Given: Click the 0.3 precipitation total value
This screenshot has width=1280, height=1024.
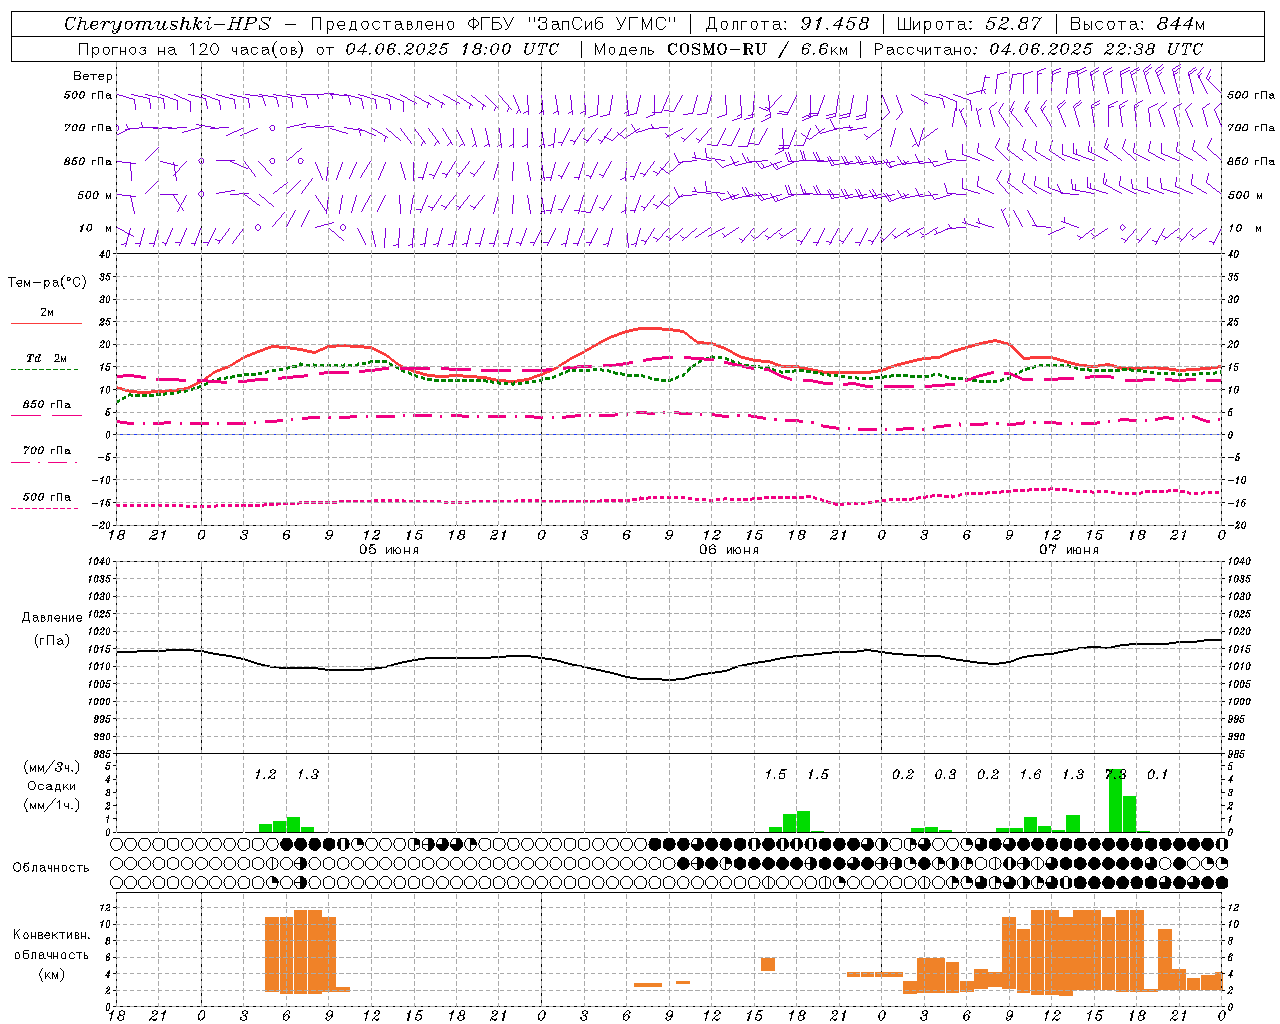Looking at the screenshot, I should 945,775.
